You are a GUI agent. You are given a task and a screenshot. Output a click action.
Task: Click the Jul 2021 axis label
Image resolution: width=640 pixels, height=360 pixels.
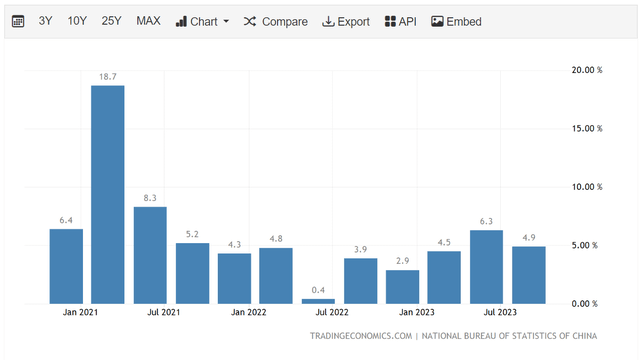[164, 312]
